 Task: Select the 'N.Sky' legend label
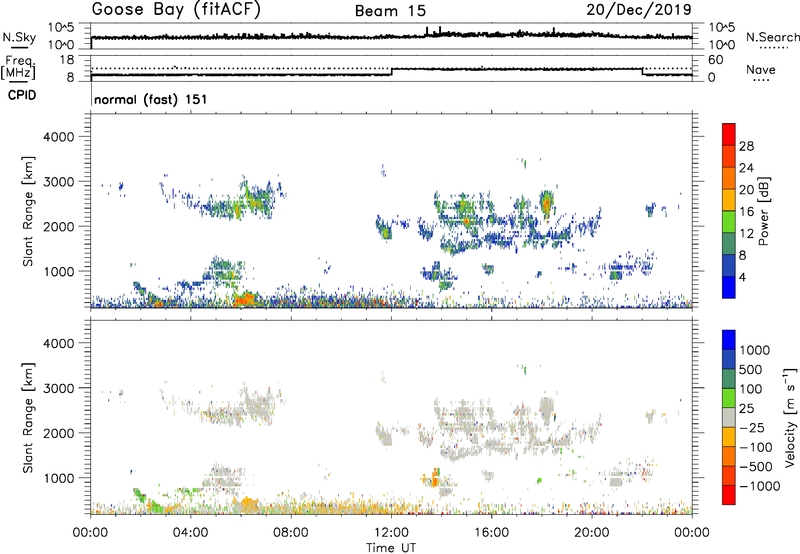(19, 37)
